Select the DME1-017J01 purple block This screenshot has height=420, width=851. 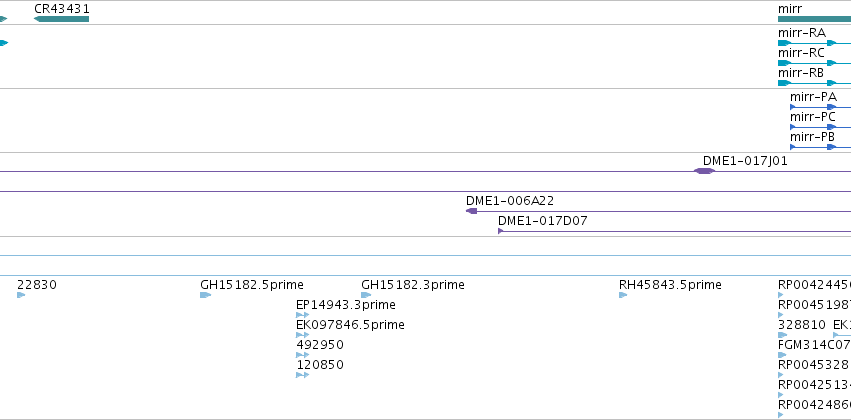pos(704,171)
